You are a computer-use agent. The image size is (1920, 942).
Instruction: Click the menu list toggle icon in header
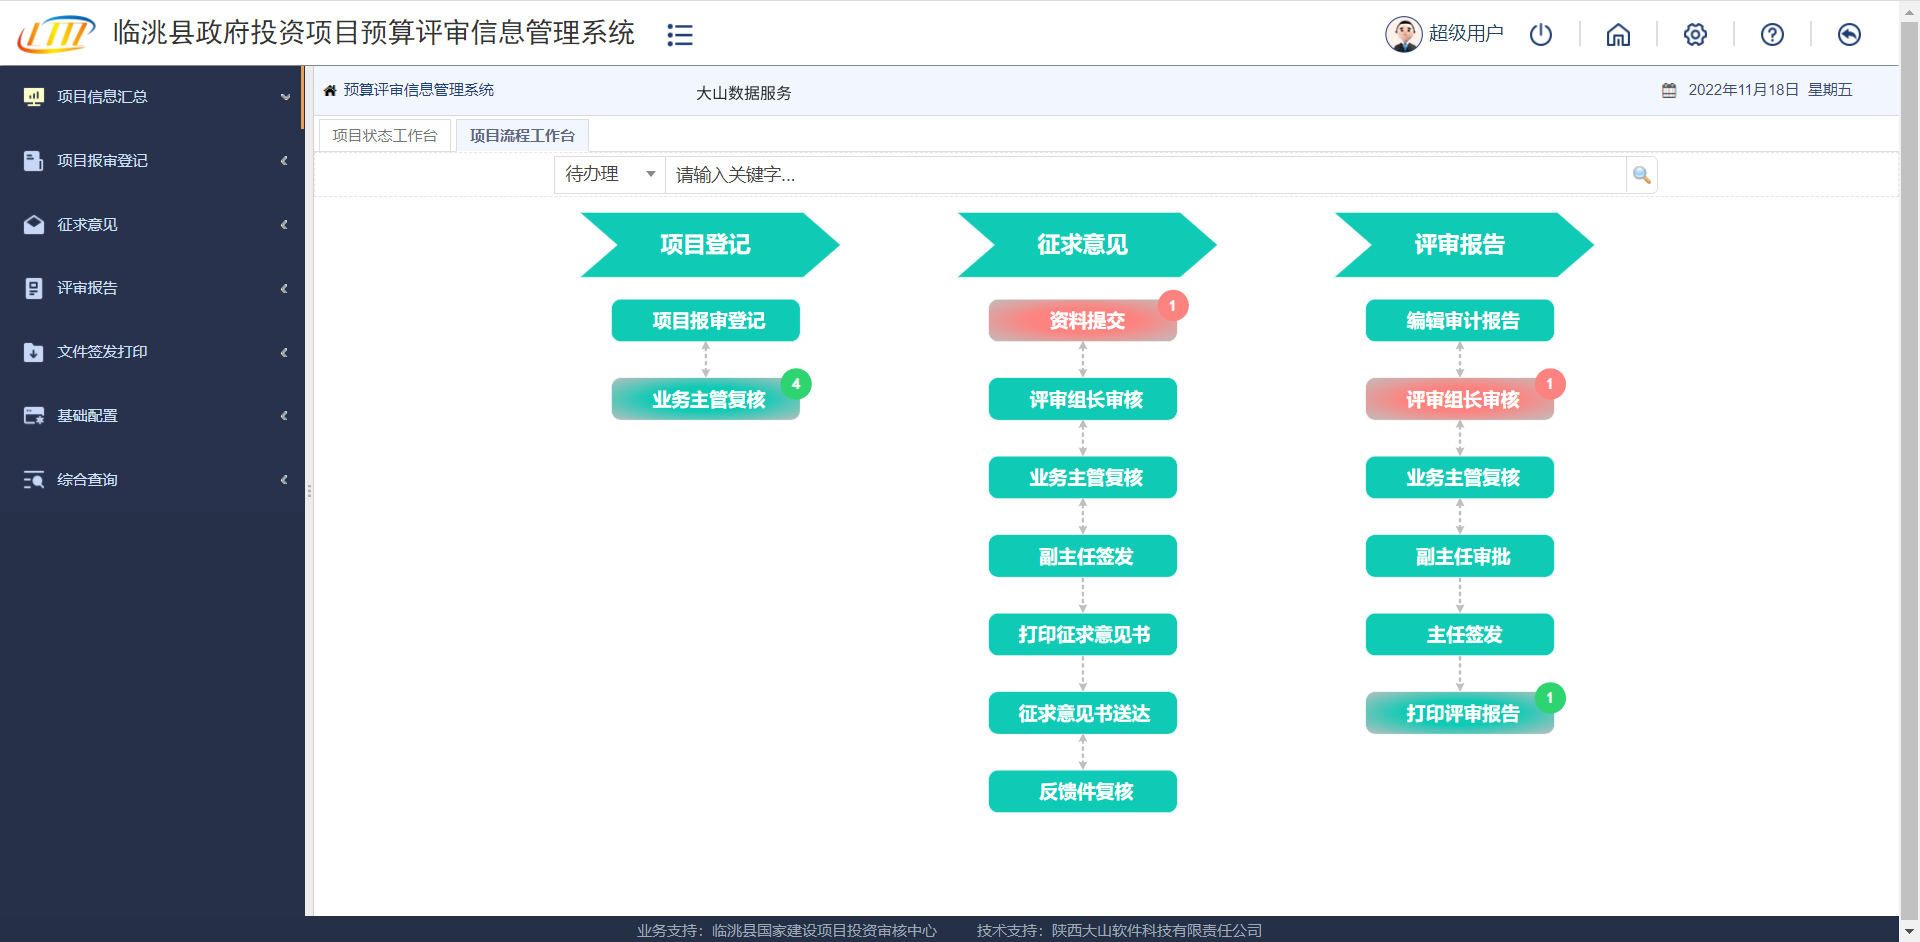click(680, 35)
